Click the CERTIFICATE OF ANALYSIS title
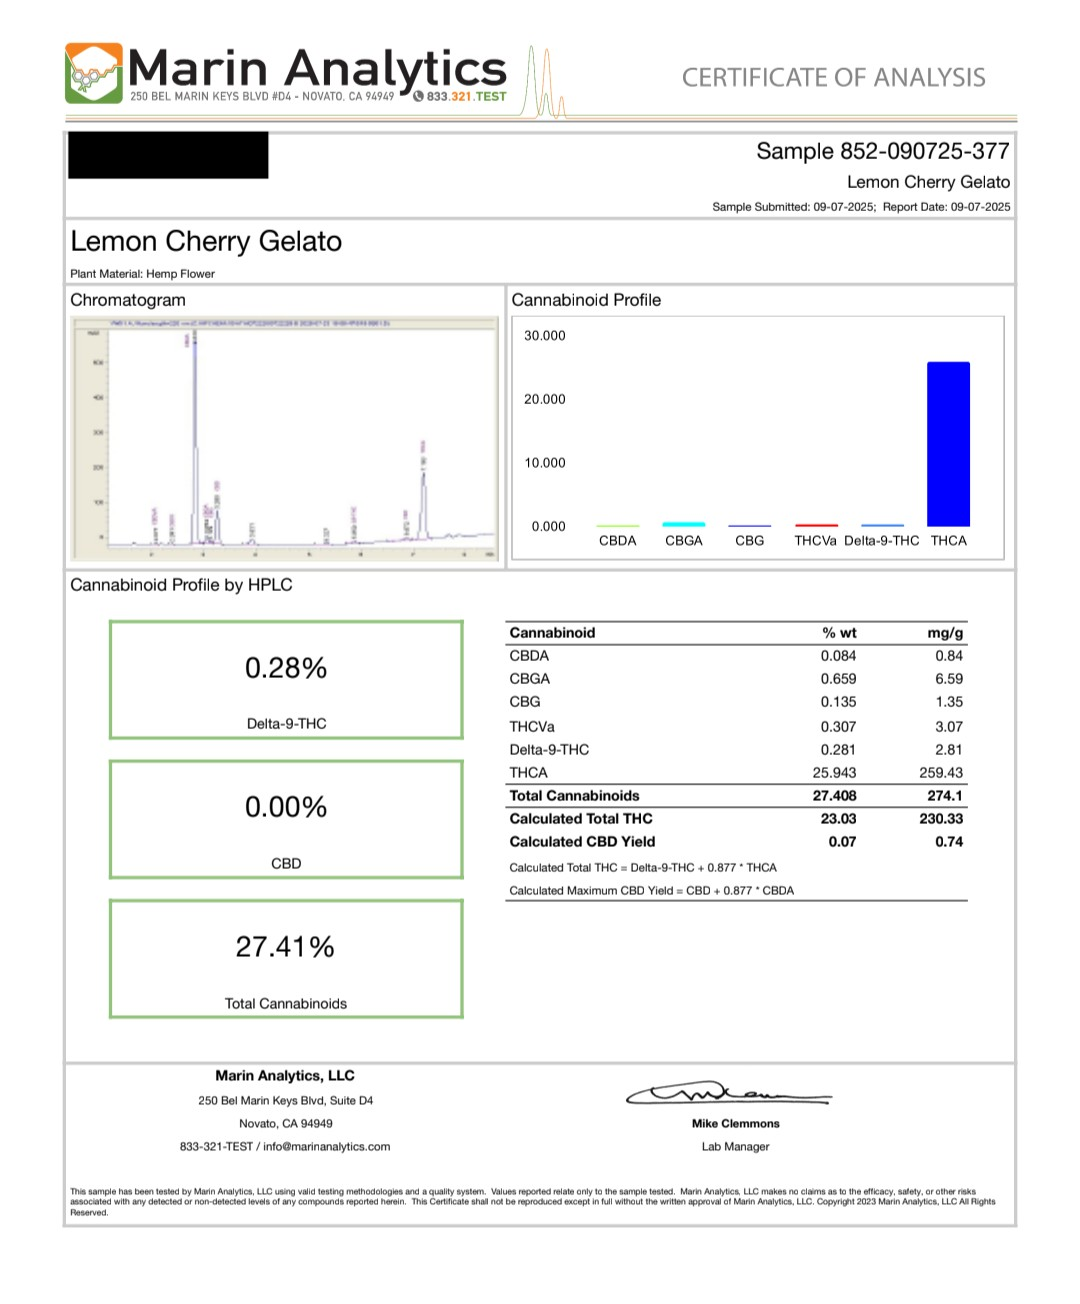Viewport: 1080px width, 1304px height. [x=834, y=78]
